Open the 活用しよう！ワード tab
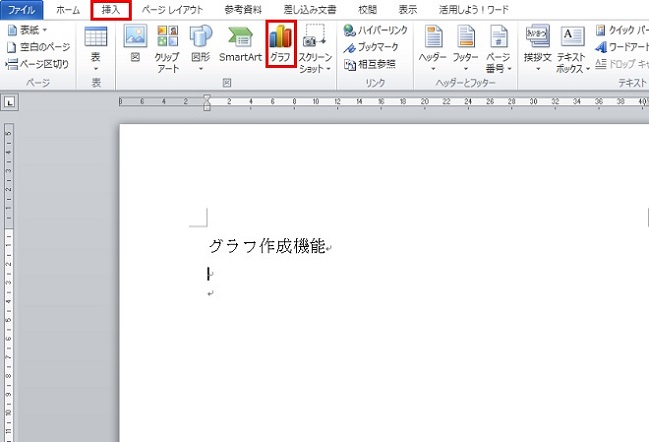Viewport: 649px width, 442px height. point(474,10)
